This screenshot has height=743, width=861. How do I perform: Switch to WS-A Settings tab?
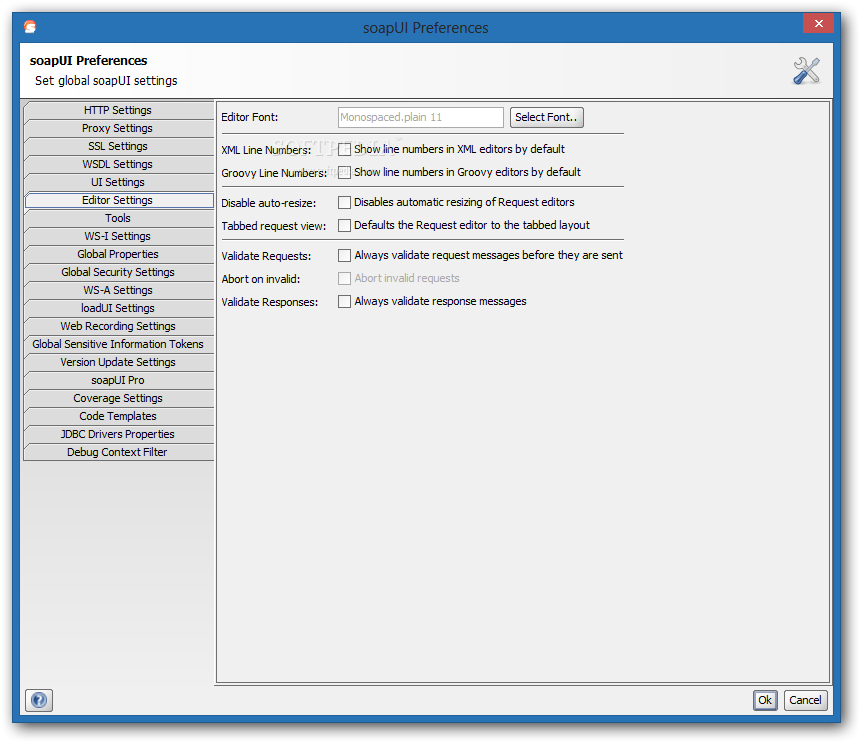click(x=118, y=291)
